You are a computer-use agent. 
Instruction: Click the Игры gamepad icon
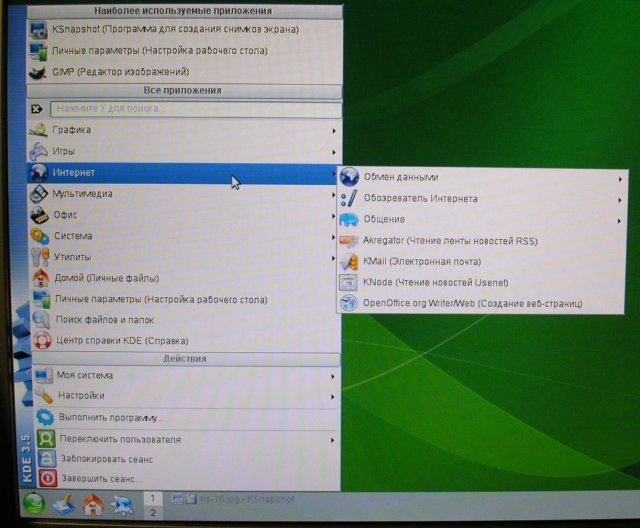point(38,151)
